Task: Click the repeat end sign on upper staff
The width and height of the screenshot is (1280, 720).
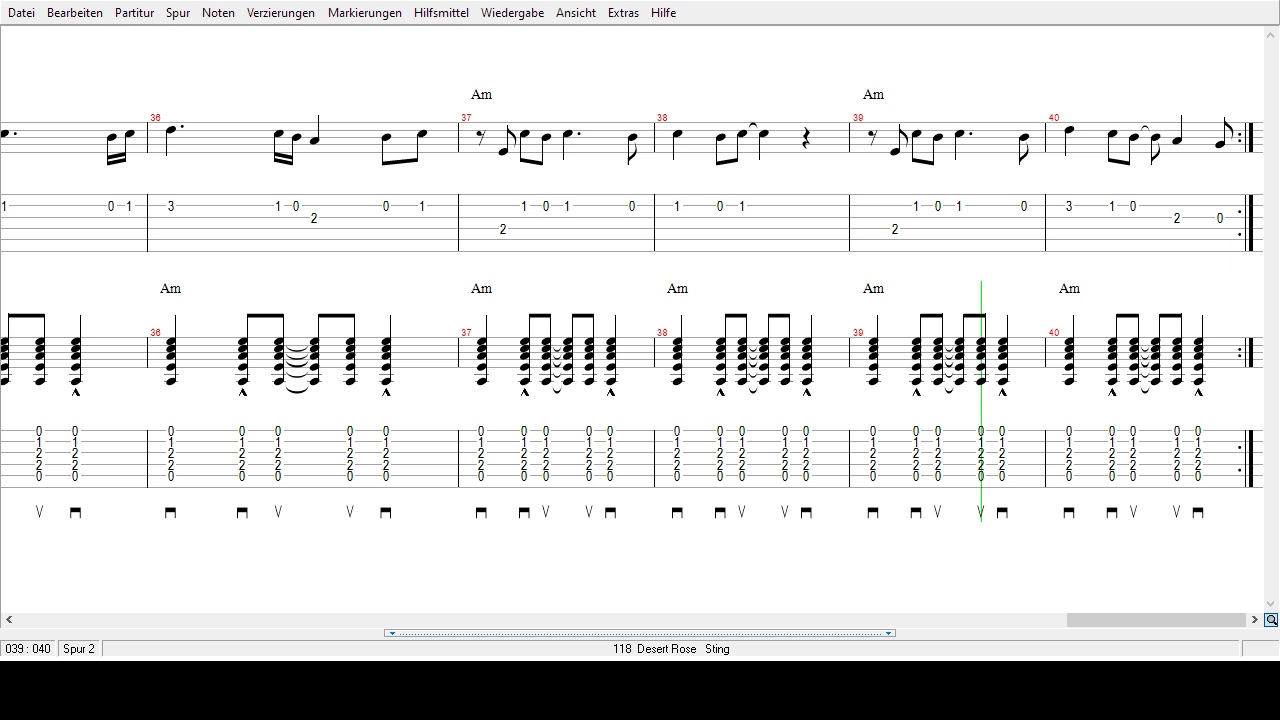Action: tap(1246, 137)
